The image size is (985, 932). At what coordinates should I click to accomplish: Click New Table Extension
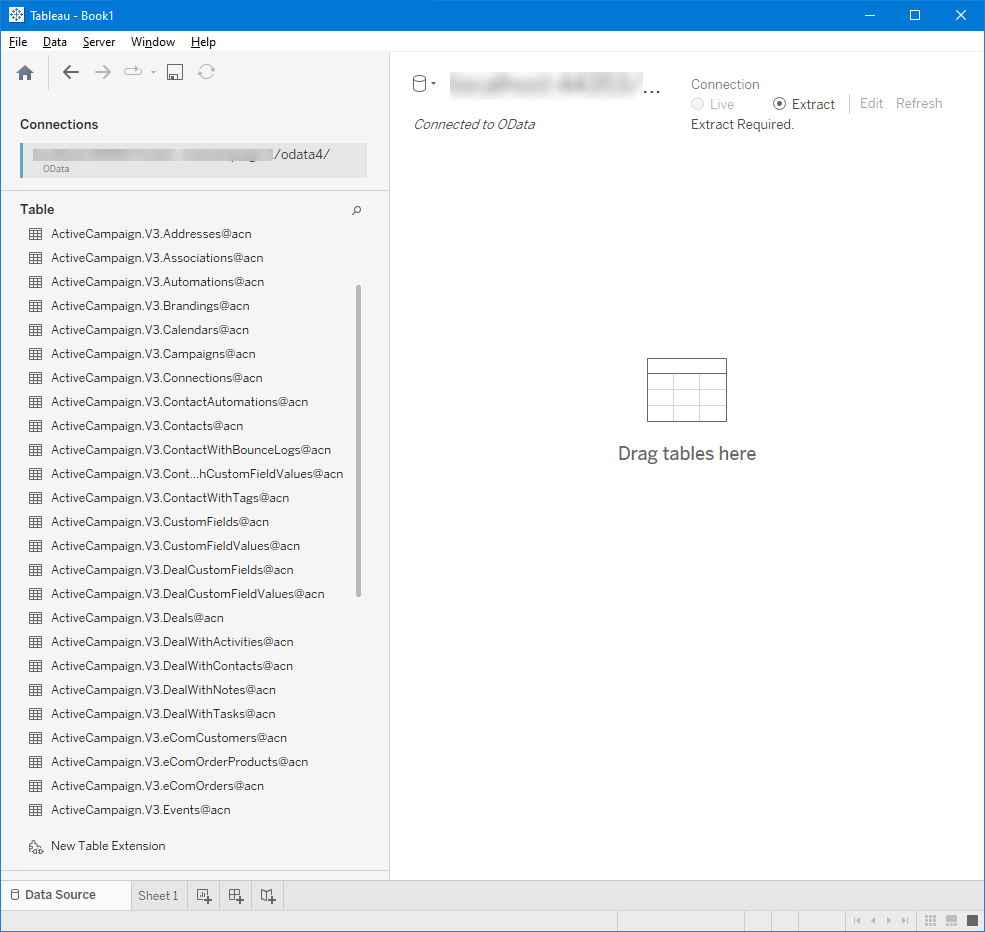(x=106, y=845)
